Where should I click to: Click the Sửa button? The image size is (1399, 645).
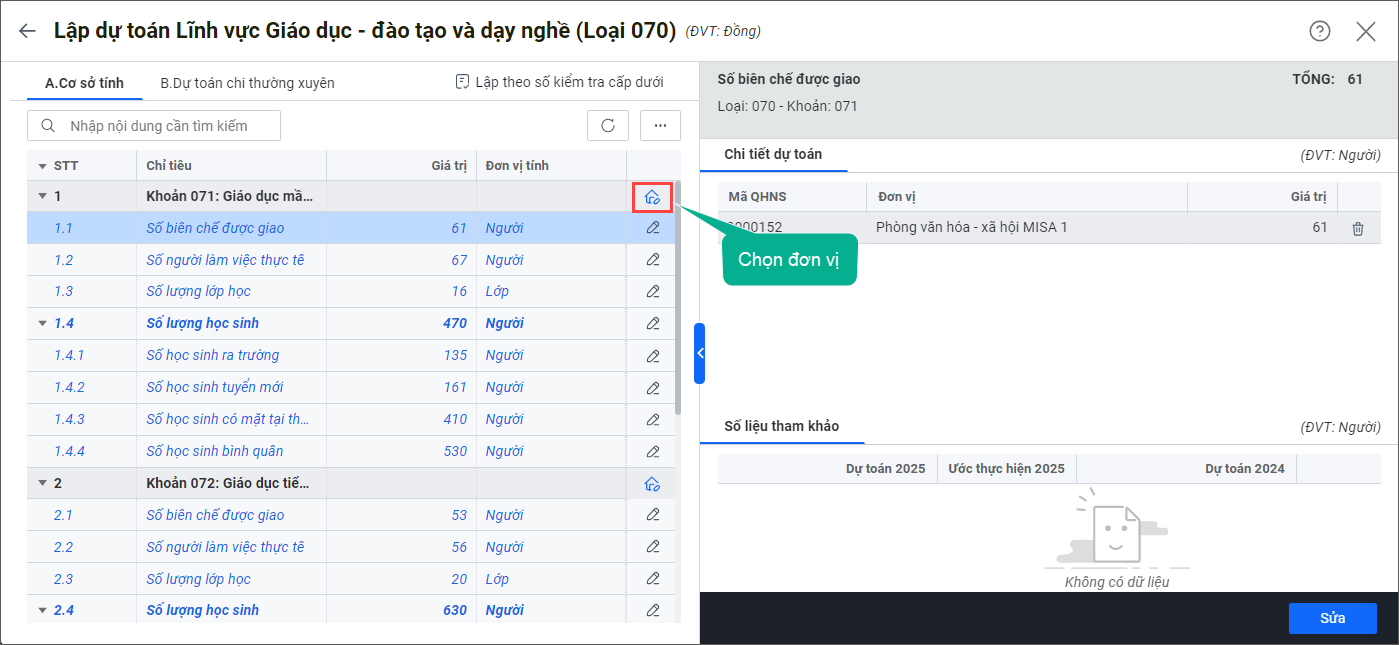point(1332,618)
